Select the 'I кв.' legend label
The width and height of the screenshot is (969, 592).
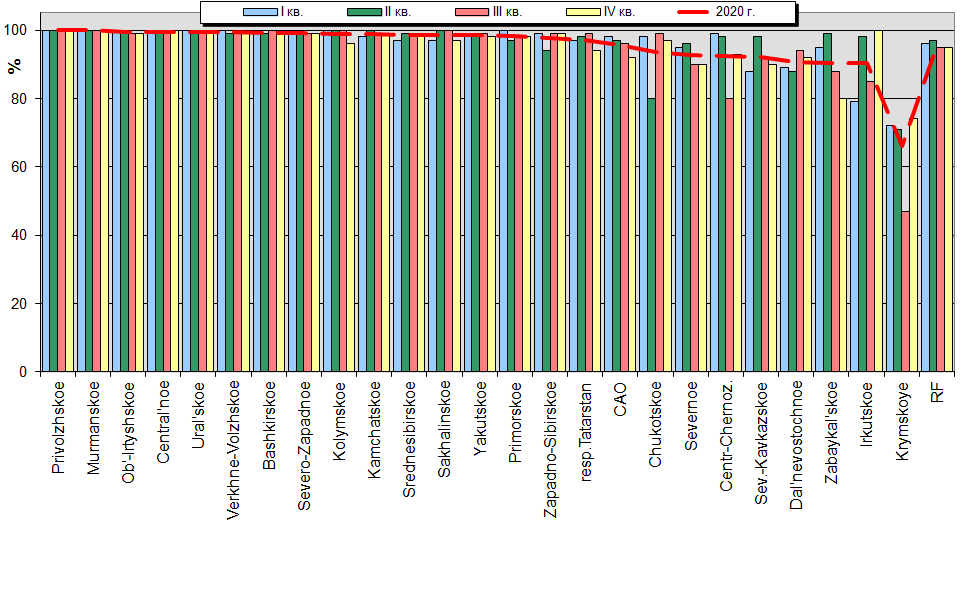pos(292,12)
